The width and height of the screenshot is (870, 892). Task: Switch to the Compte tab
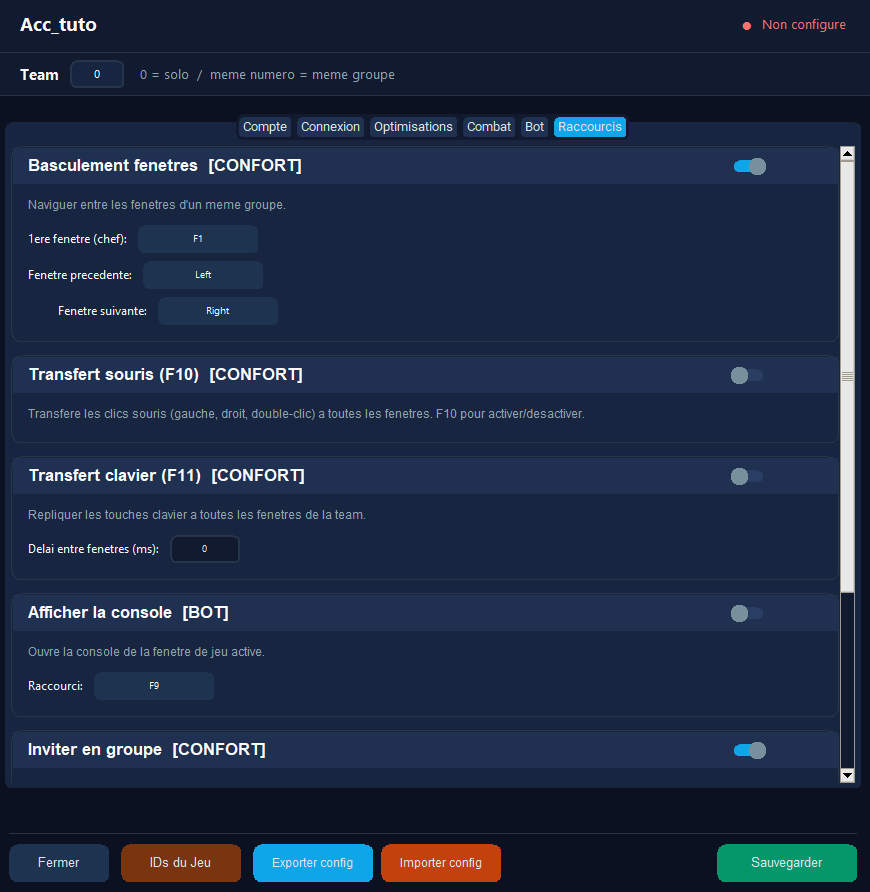pos(265,127)
